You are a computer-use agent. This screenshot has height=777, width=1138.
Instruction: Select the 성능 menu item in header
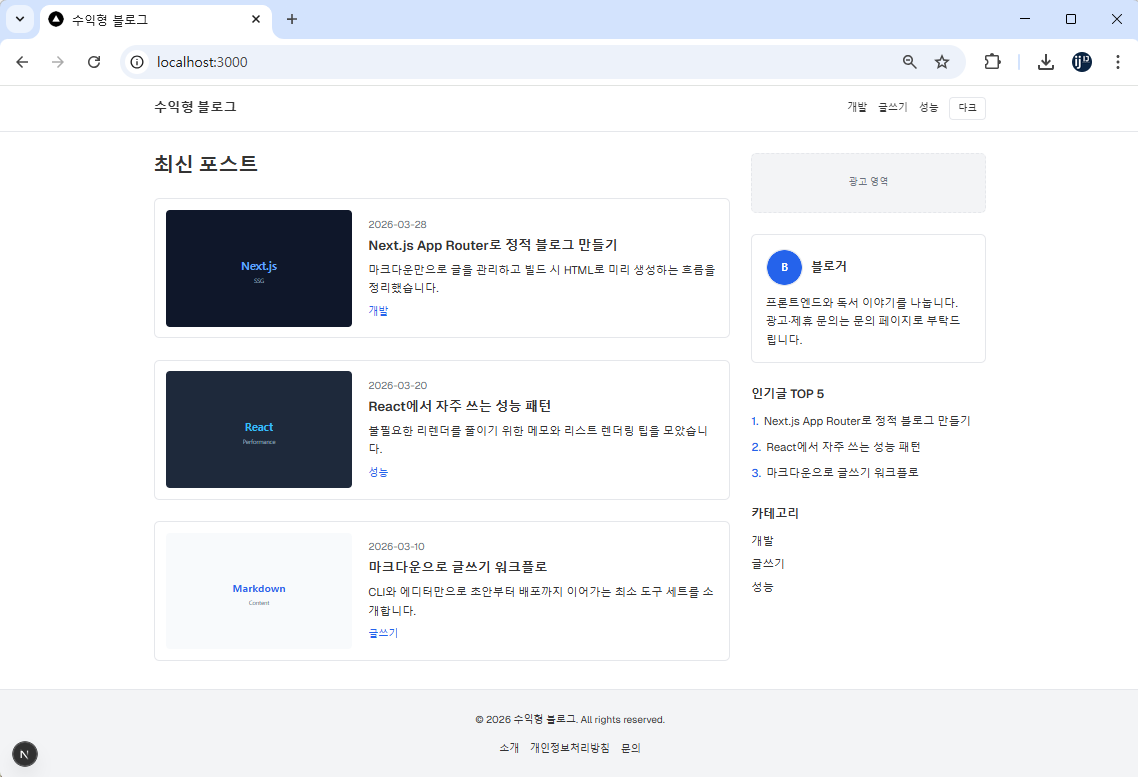coord(929,107)
